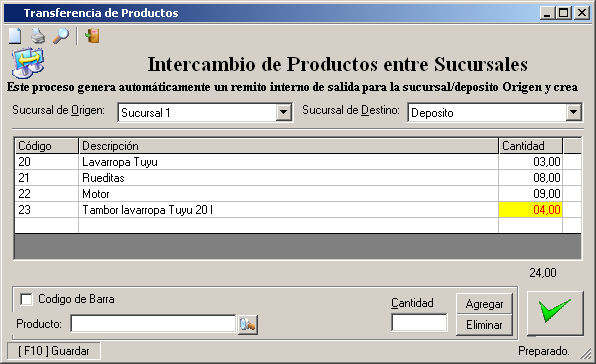Minimize the Transferencia de Productos window

pos(547,13)
